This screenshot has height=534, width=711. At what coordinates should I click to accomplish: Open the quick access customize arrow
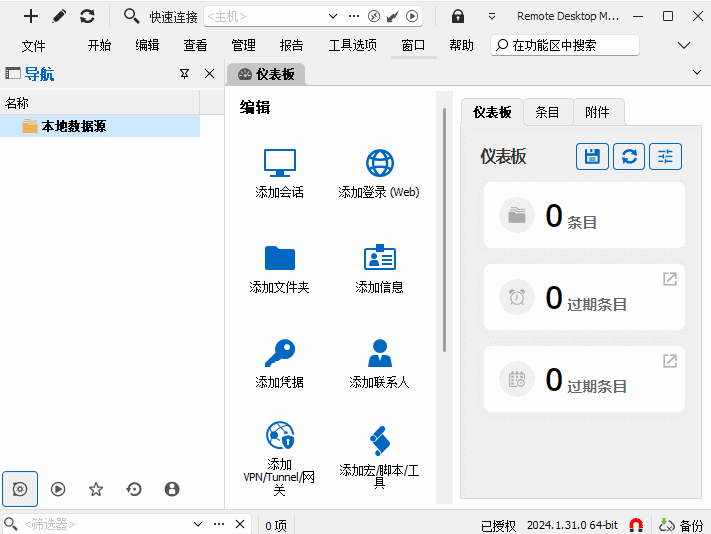click(492, 16)
